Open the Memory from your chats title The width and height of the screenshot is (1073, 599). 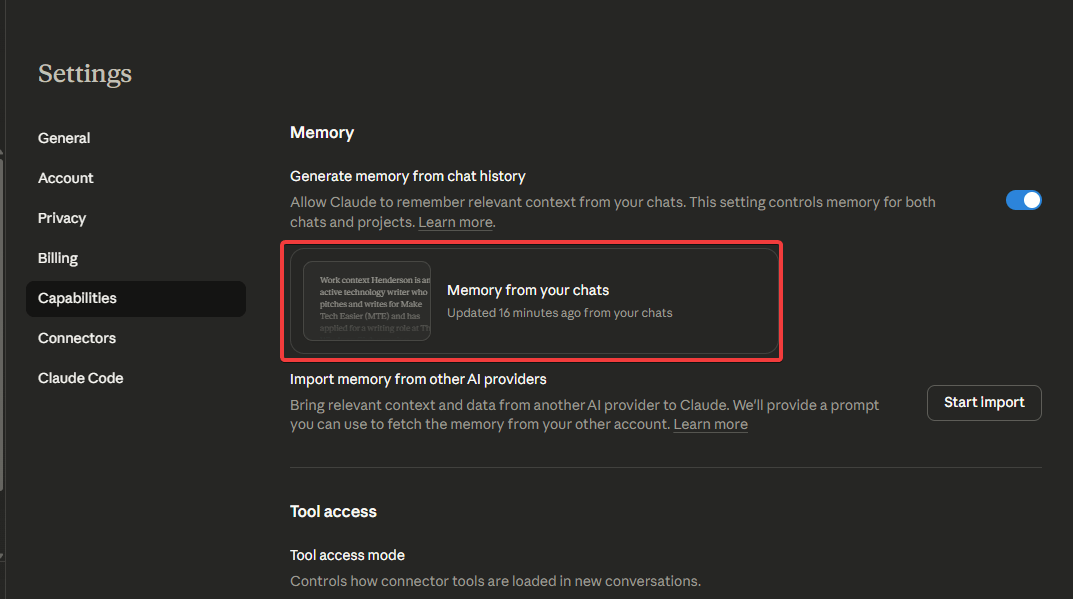[528, 290]
